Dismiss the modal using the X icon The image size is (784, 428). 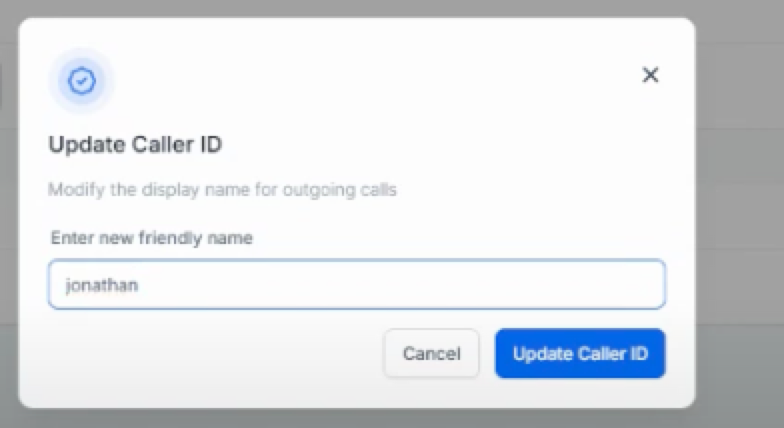pos(650,75)
